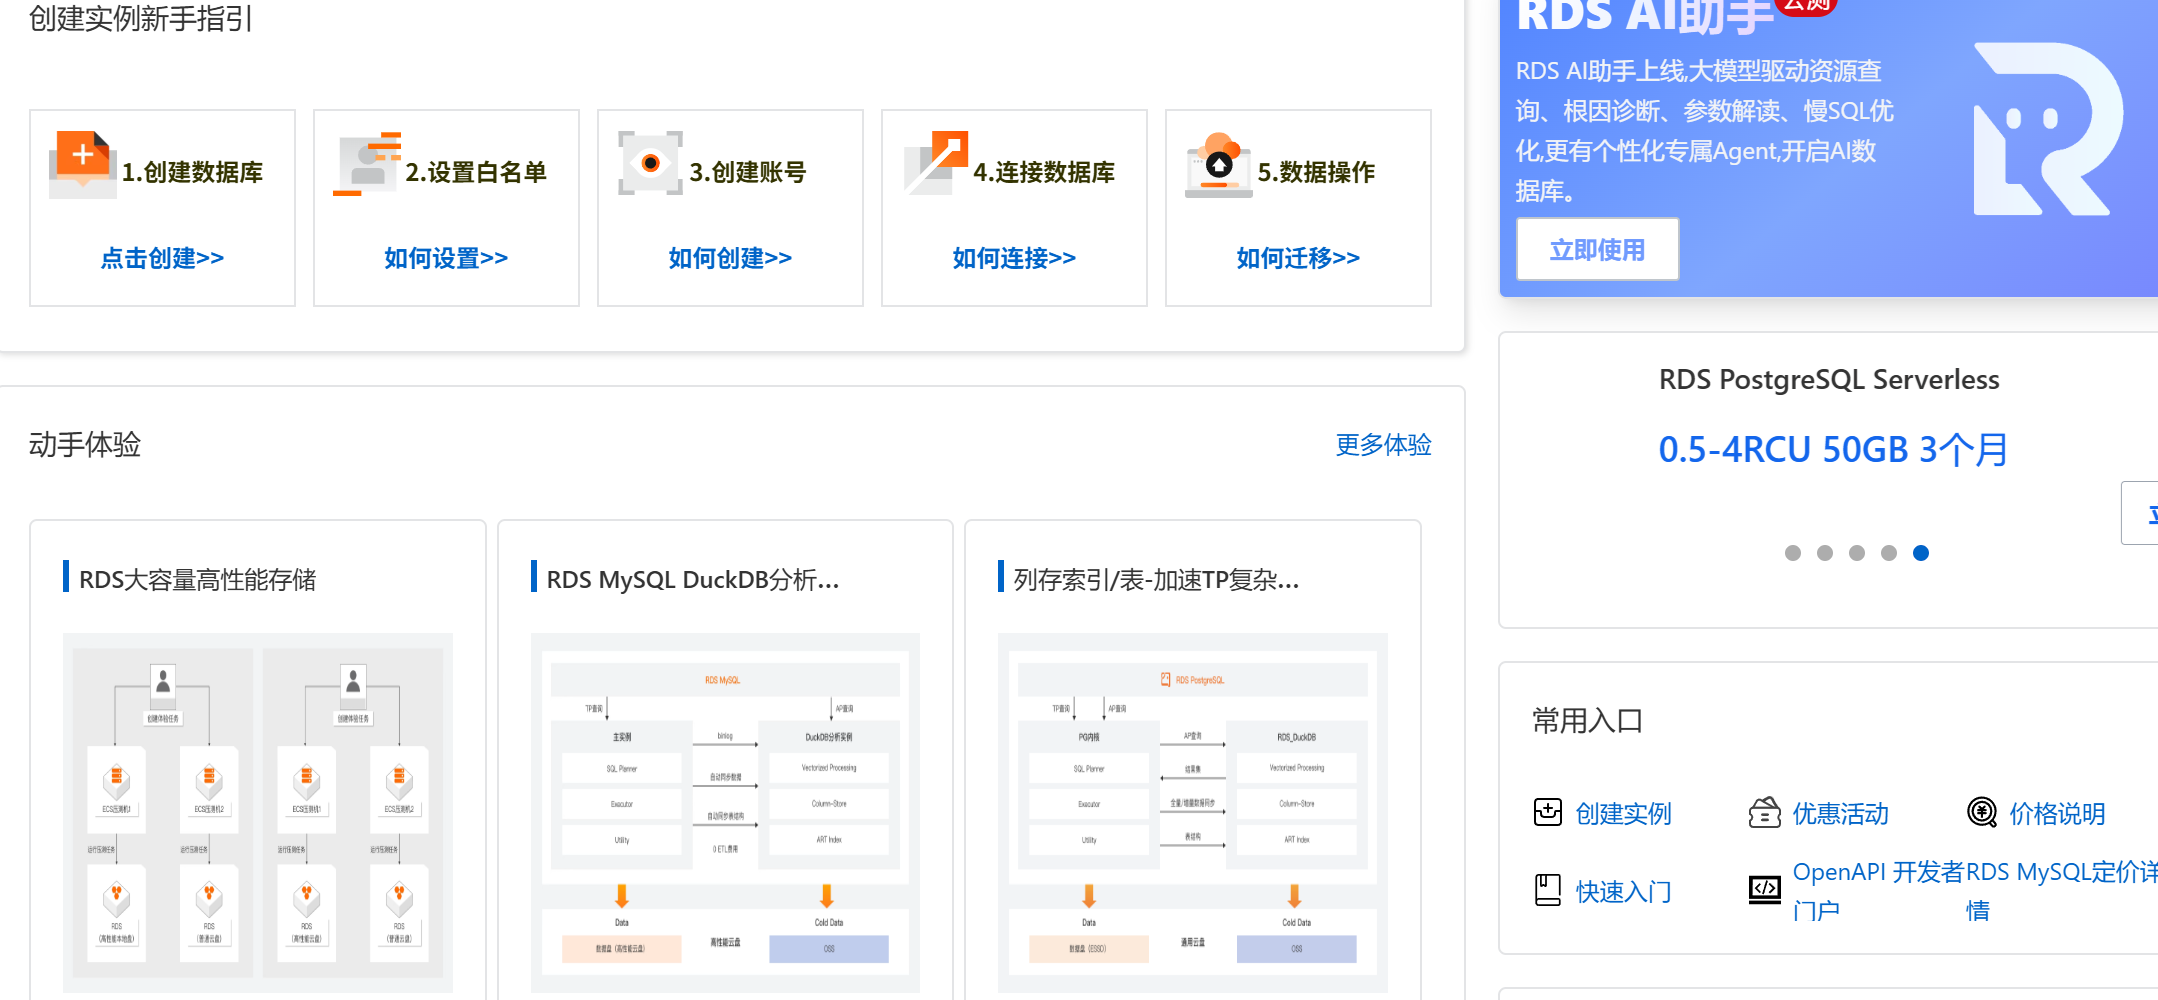
Task: Click the RDS MySQL DuckDB分析 card title
Action: (693, 580)
